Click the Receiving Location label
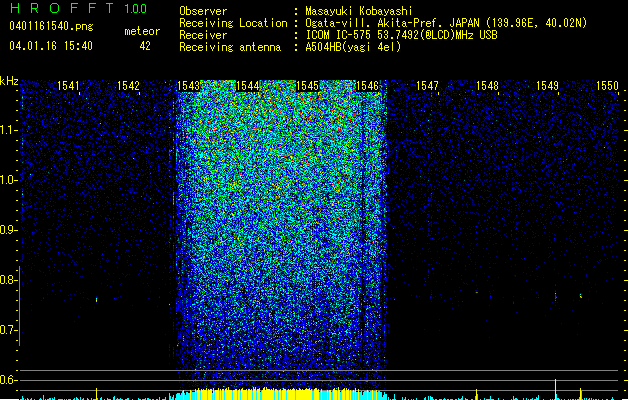Viewport: 629px width, 400px height. click(233, 23)
